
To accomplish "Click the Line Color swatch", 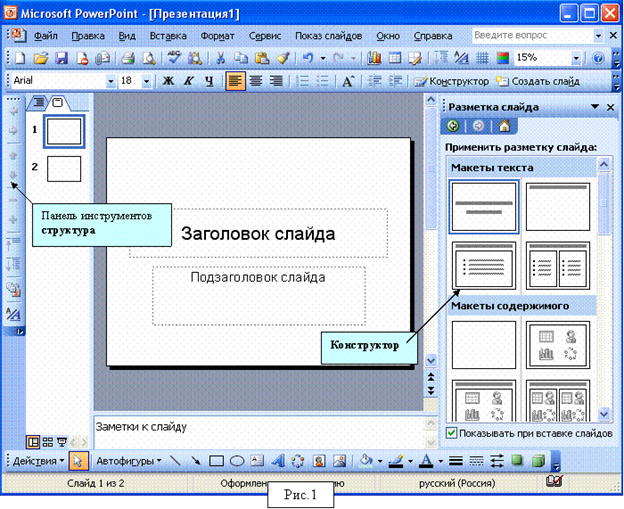I will [396, 461].
